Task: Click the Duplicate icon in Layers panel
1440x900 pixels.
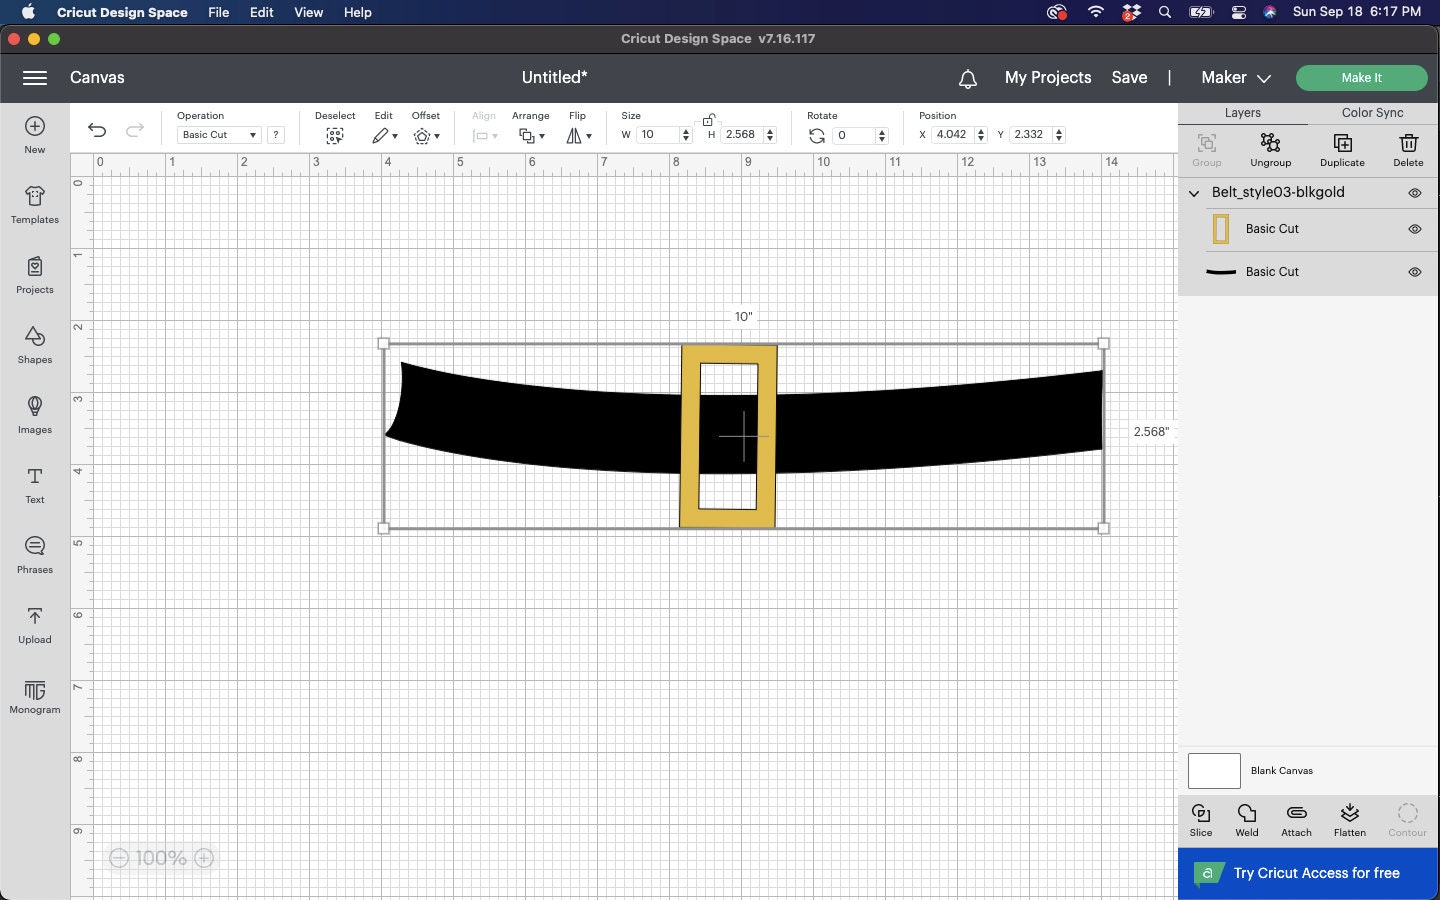Action: tap(1341, 150)
